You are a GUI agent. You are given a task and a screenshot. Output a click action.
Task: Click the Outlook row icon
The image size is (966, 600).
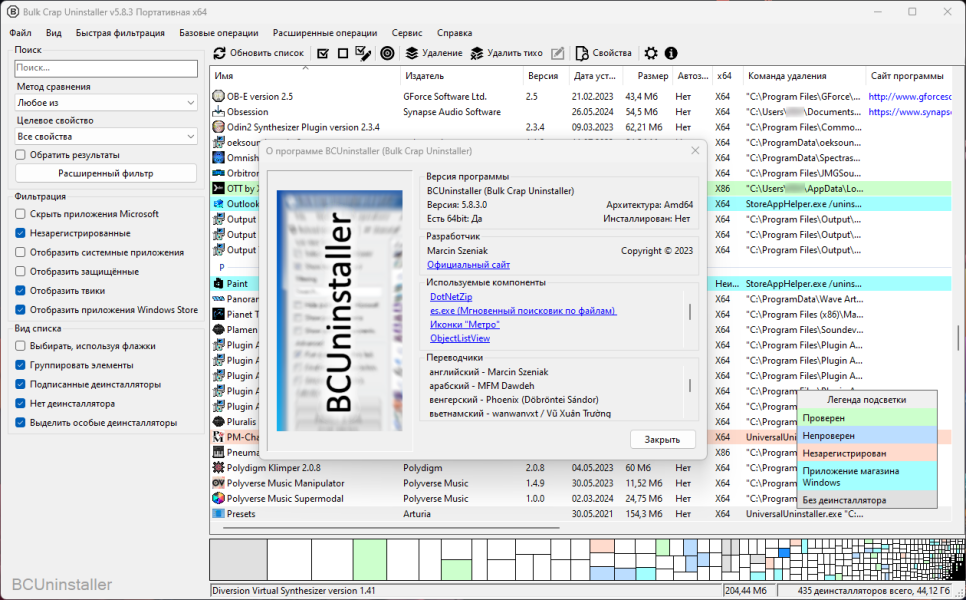point(218,204)
